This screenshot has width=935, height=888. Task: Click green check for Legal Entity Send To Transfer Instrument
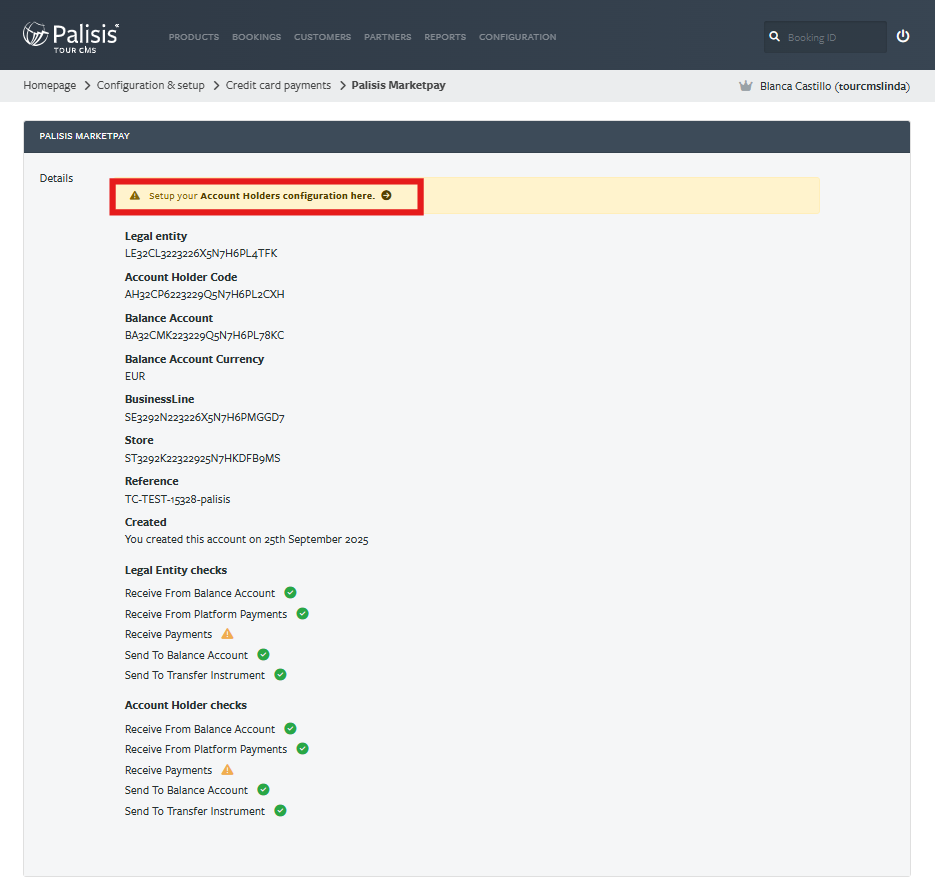[x=280, y=675]
